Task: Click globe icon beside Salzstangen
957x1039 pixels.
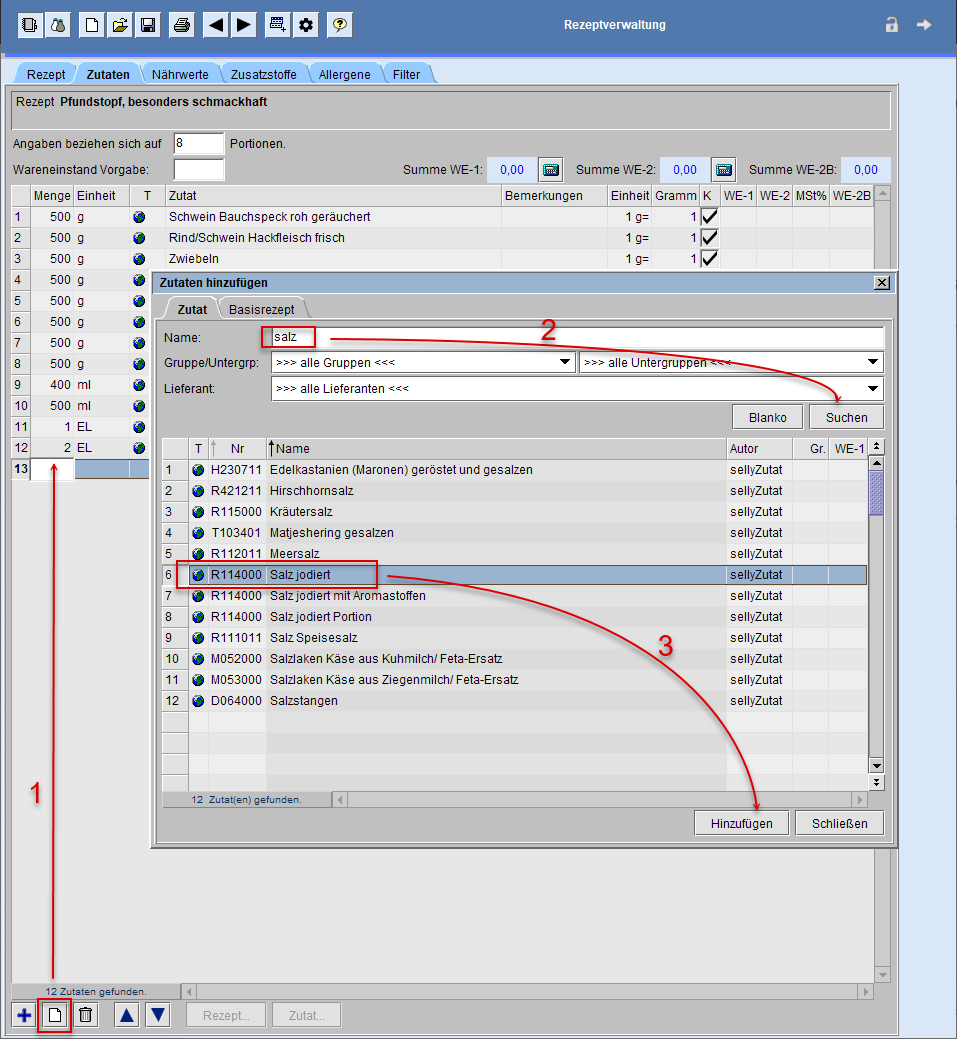Action: click(x=198, y=701)
